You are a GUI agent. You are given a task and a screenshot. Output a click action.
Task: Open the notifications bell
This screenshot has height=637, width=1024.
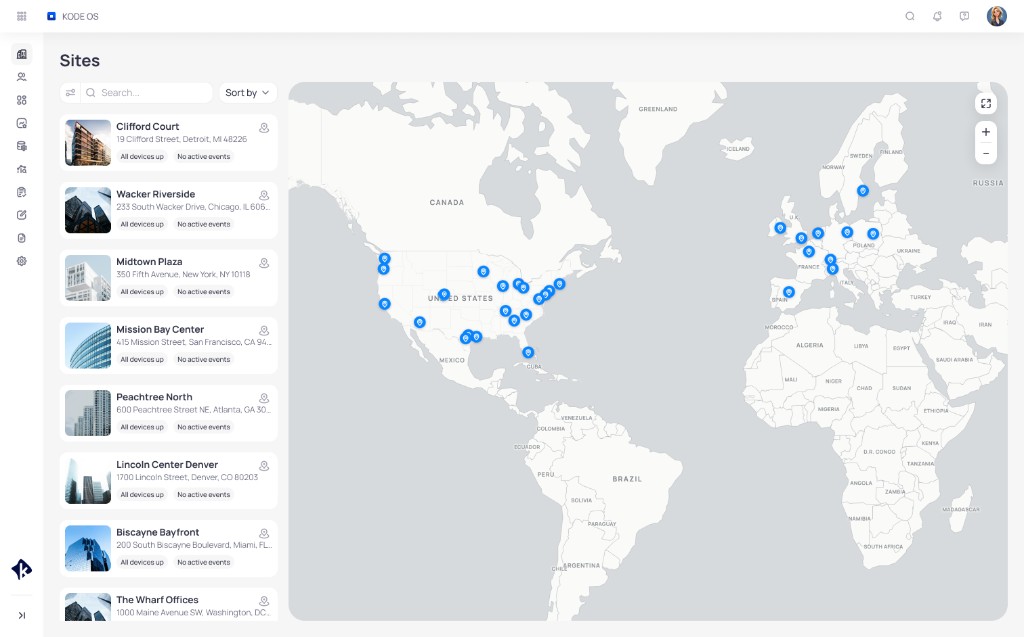pos(937,16)
